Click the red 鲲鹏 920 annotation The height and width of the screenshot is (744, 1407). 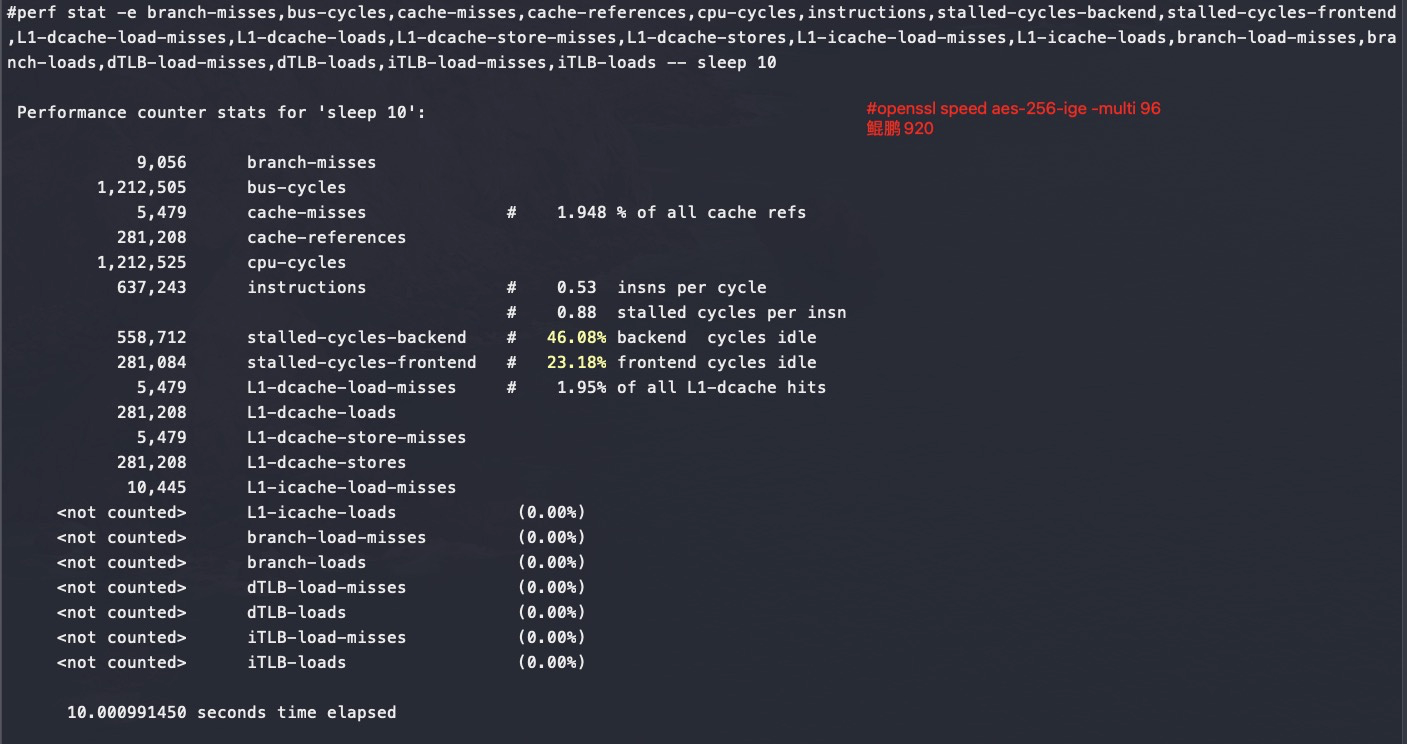[900, 128]
